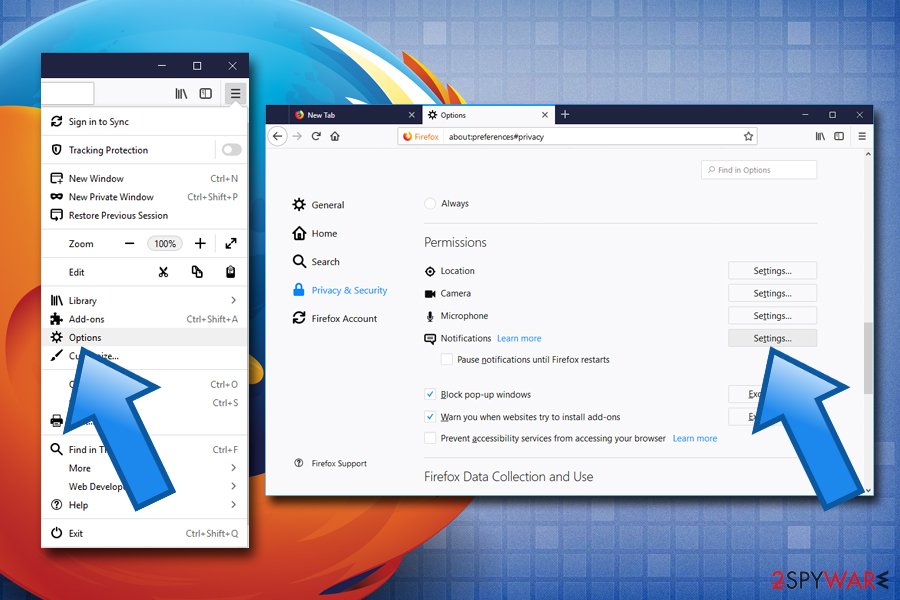Open Add-ons from the menu
The width and height of the screenshot is (900, 600).
click(145, 319)
